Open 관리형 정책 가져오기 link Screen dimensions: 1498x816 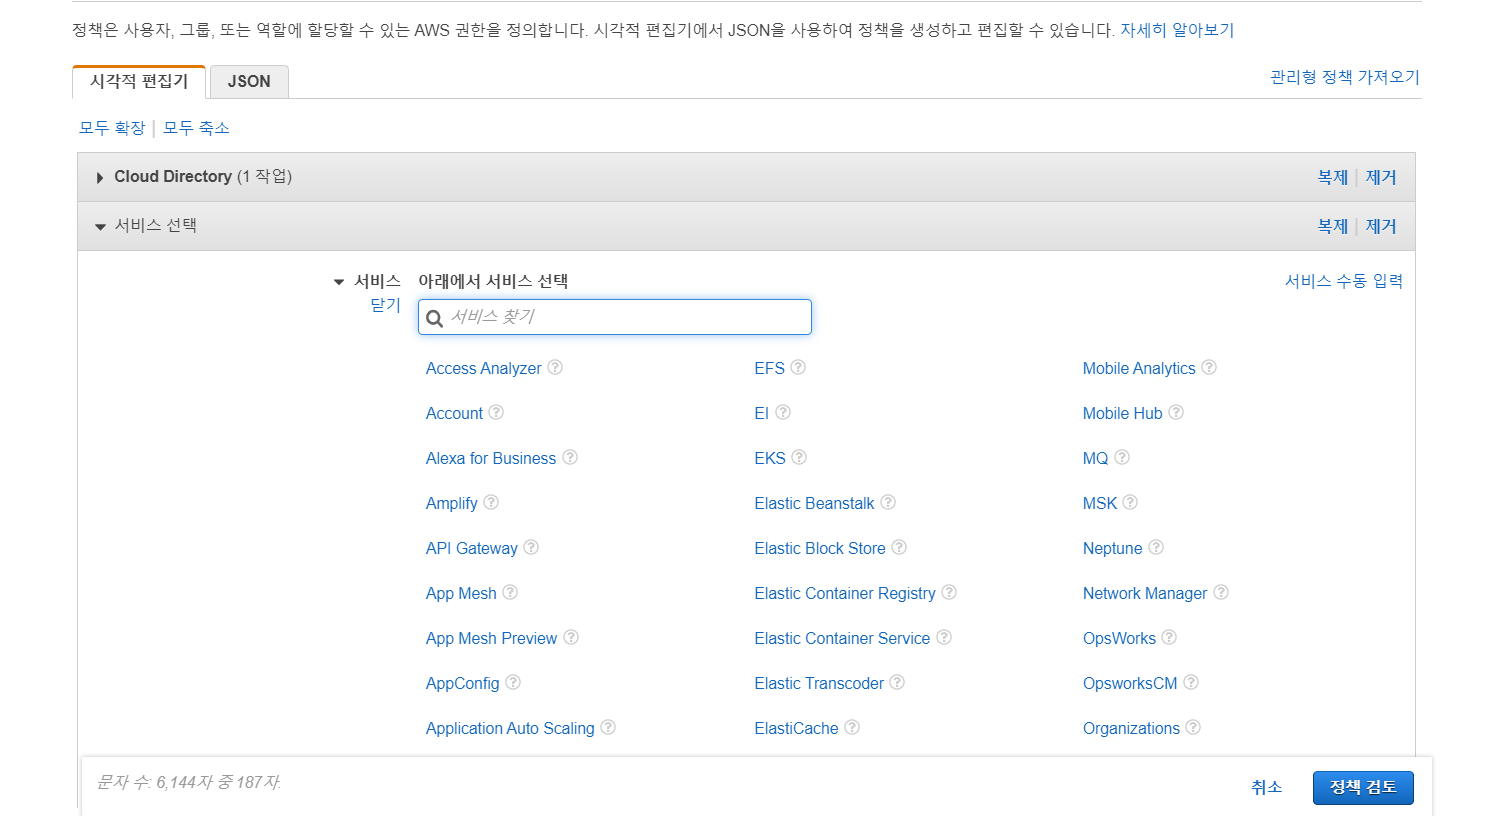point(1344,77)
